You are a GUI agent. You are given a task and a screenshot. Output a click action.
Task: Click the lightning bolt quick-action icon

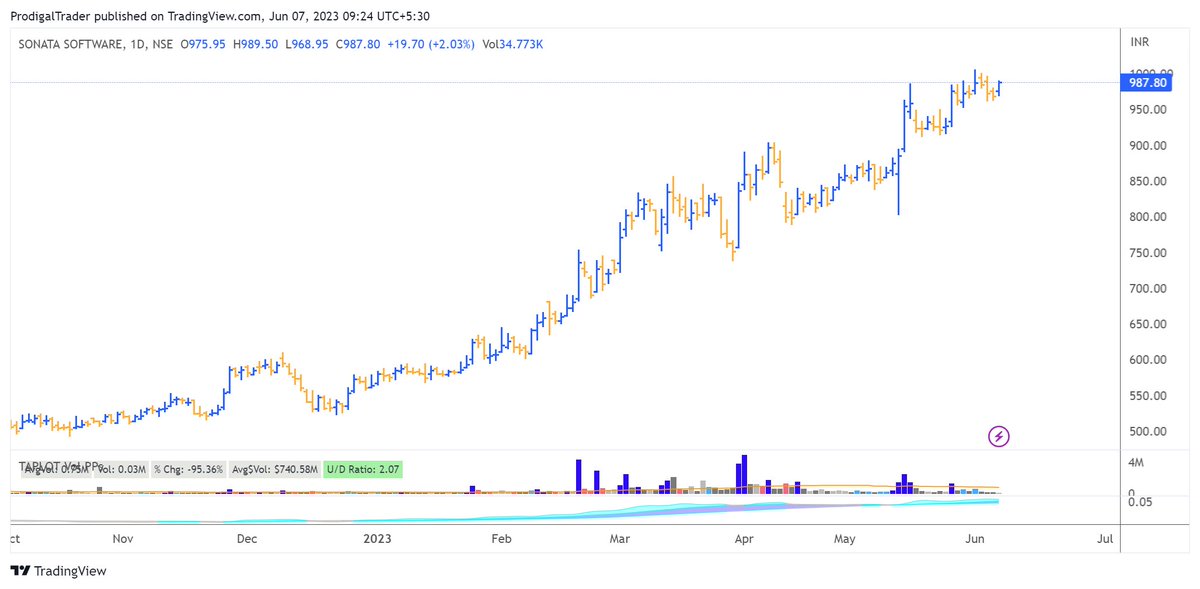click(997, 436)
